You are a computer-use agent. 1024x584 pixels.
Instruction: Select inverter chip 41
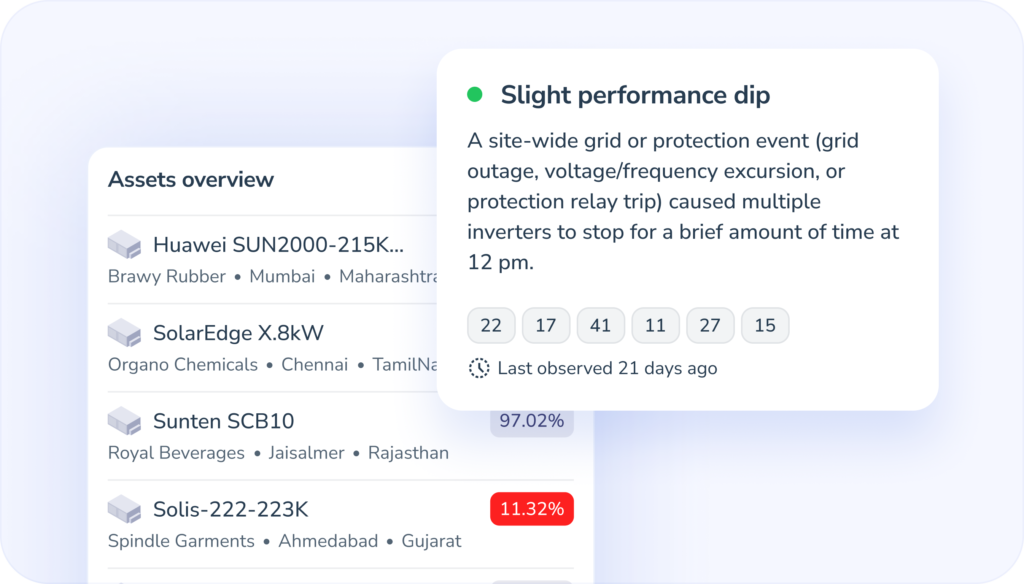click(x=601, y=325)
